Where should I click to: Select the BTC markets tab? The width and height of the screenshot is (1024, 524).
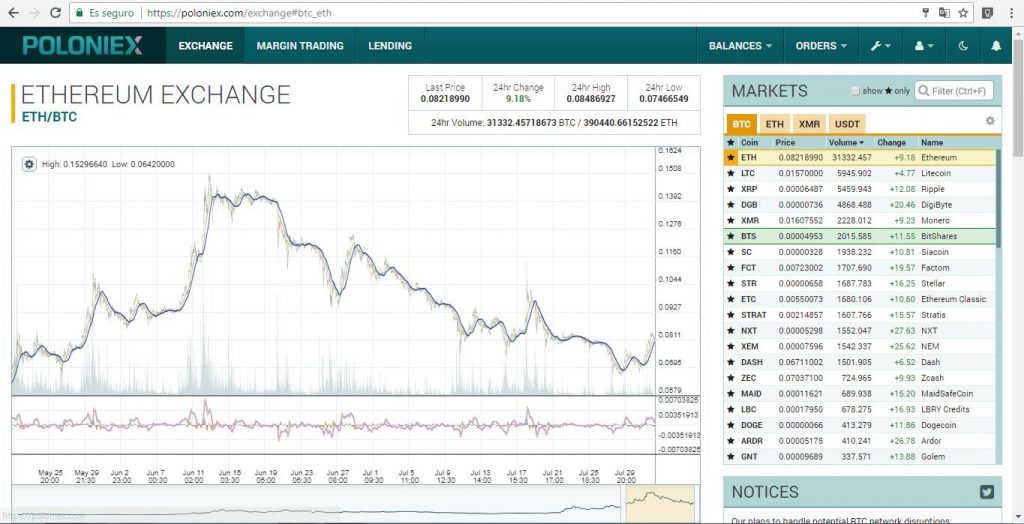click(741, 123)
